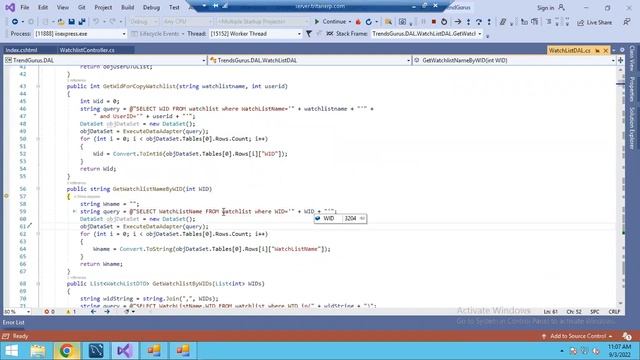Click the Step Over icon
The width and height of the screenshot is (640, 360).
[x=478, y=22]
